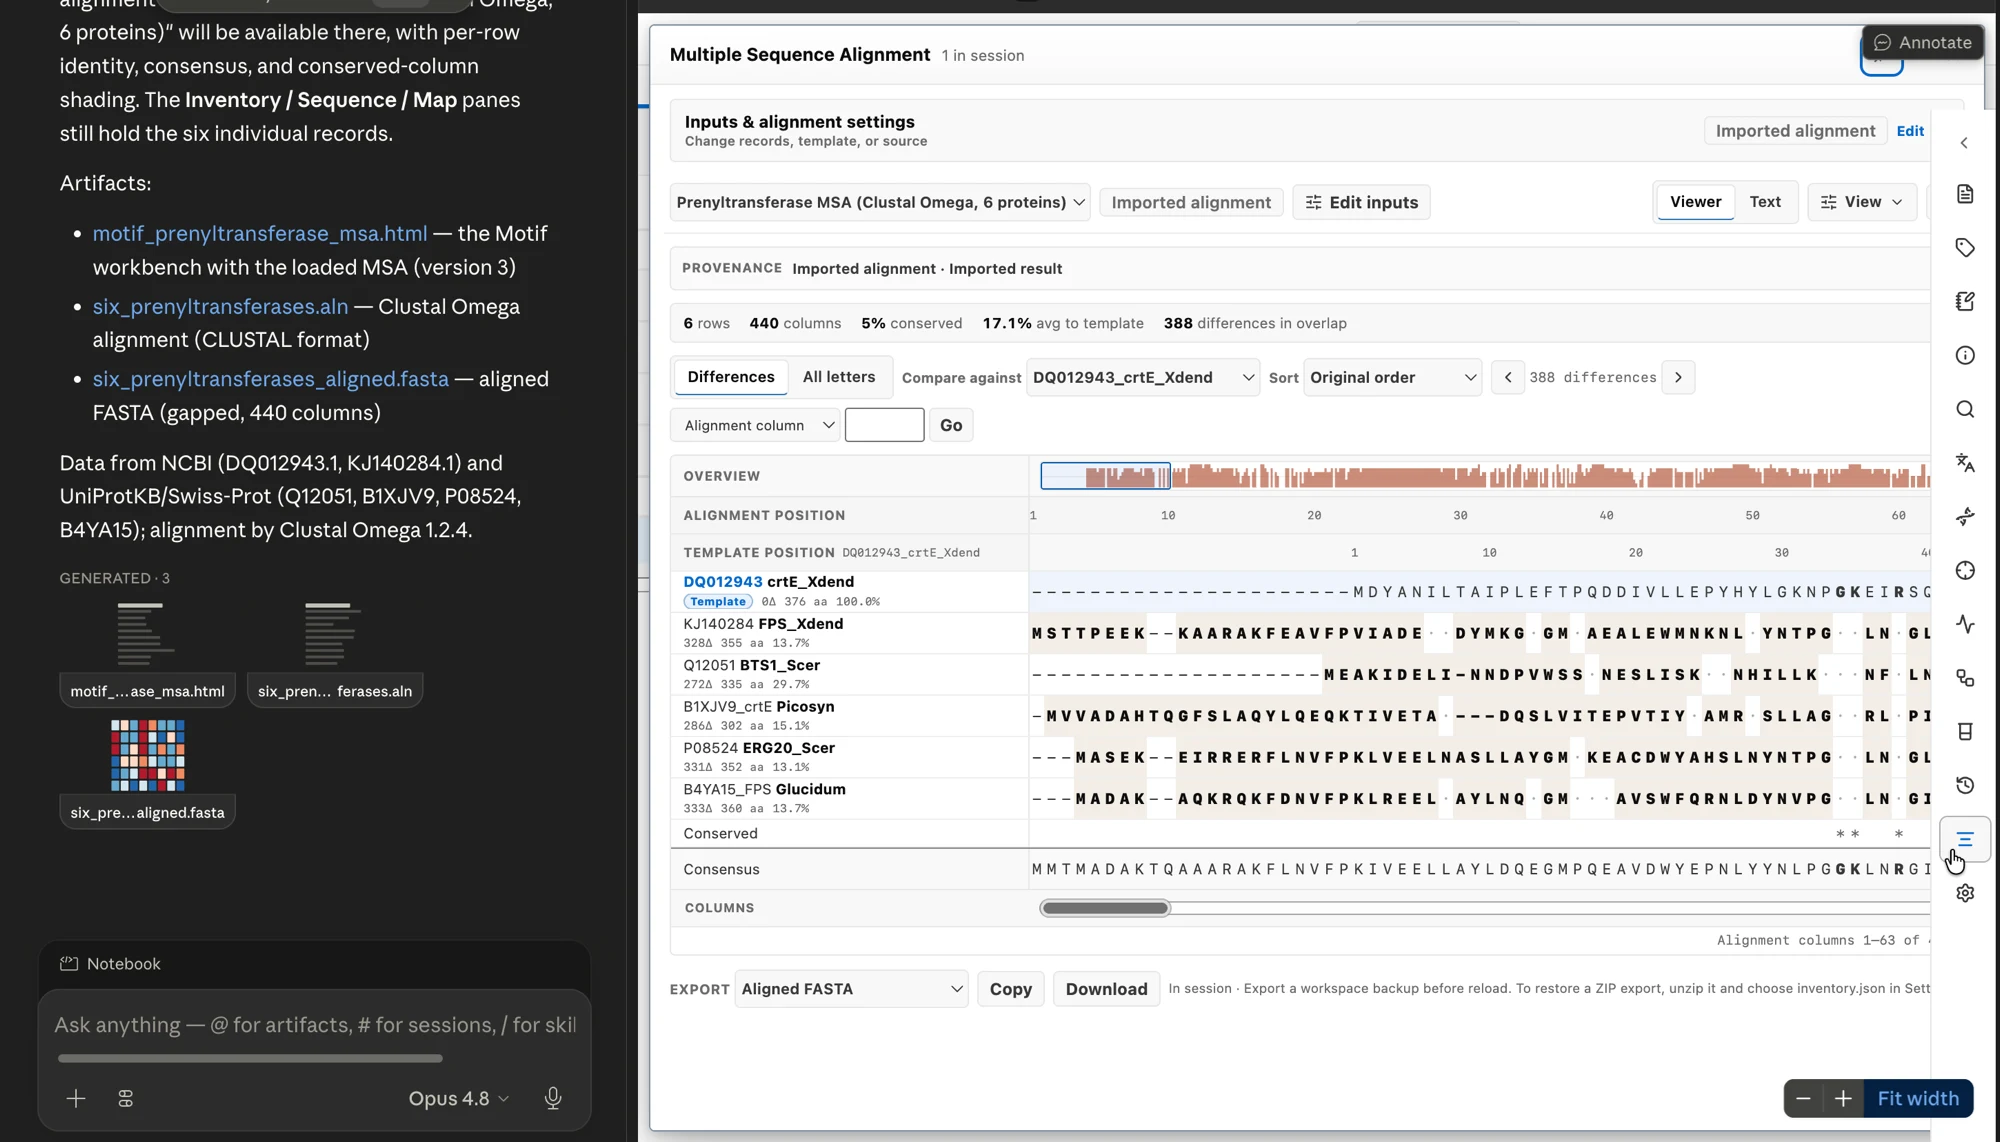
Task: Open settings gear in the right sidebar
Action: pyautogui.click(x=1964, y=893)
